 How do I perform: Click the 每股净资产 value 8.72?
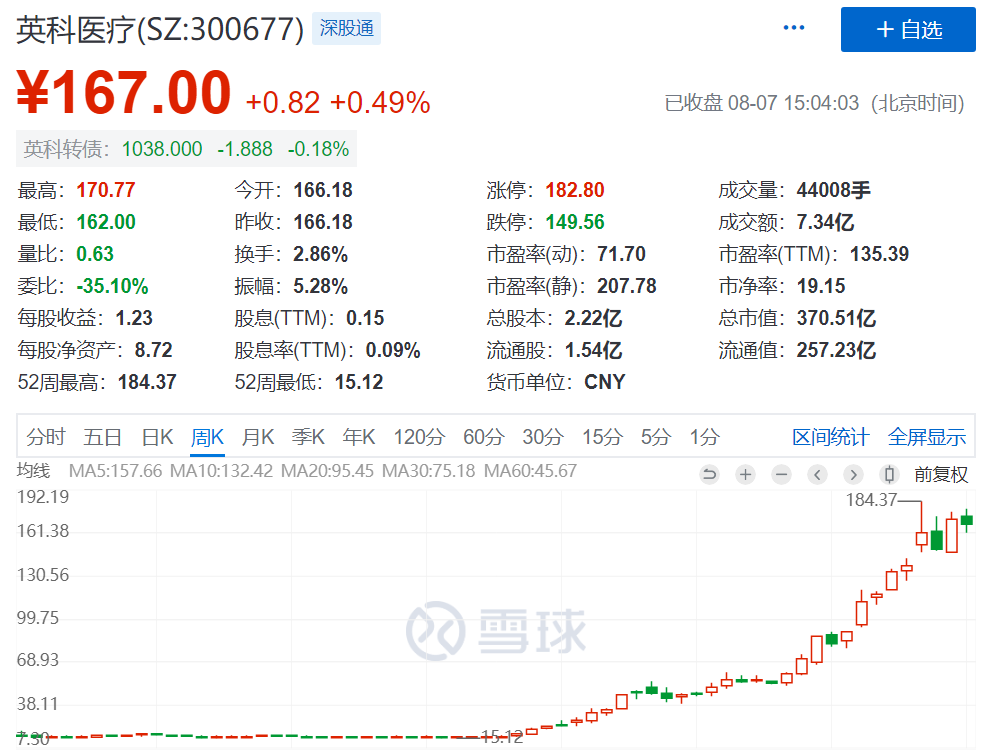[x=153, y=350]
